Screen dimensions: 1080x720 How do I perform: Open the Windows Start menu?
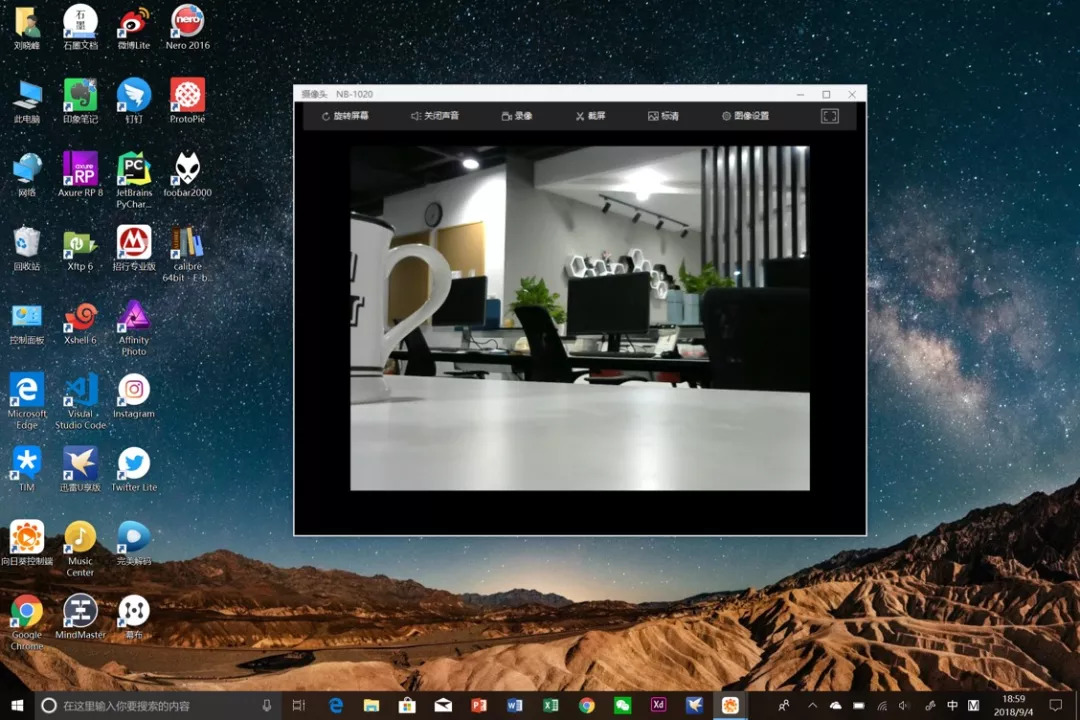click(x=17, y=706)
